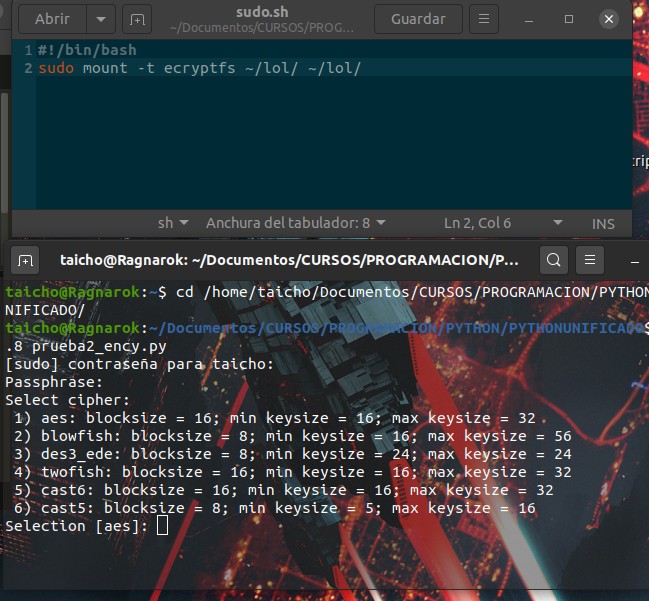Click the Guardar button

point(418,19)
